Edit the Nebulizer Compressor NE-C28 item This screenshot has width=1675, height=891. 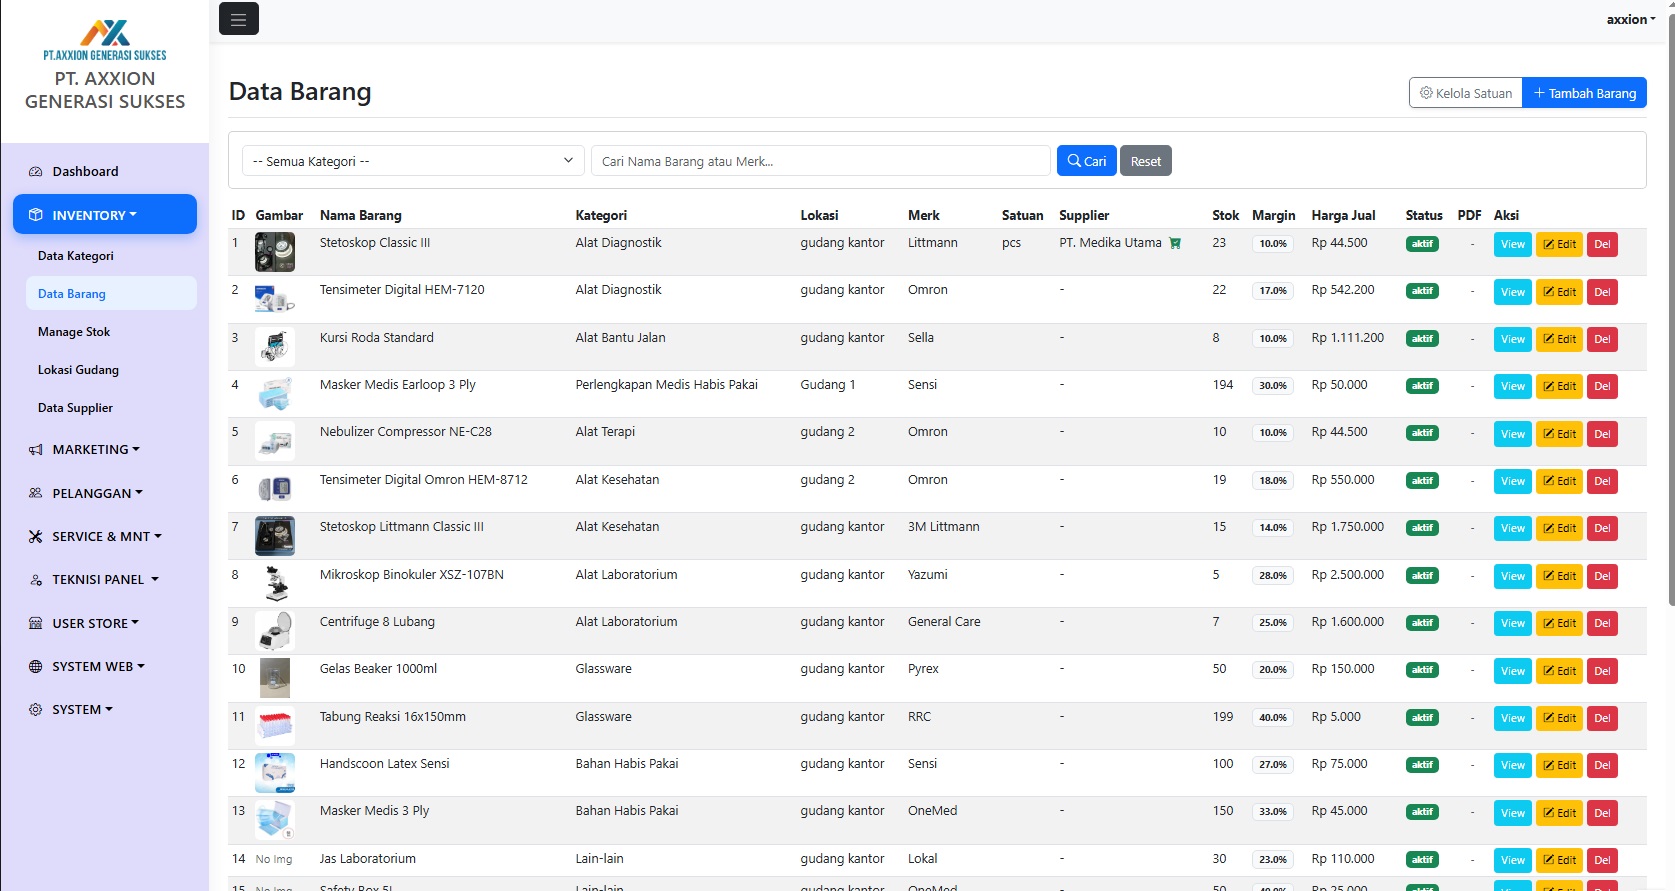click(x=1560, y=434)
